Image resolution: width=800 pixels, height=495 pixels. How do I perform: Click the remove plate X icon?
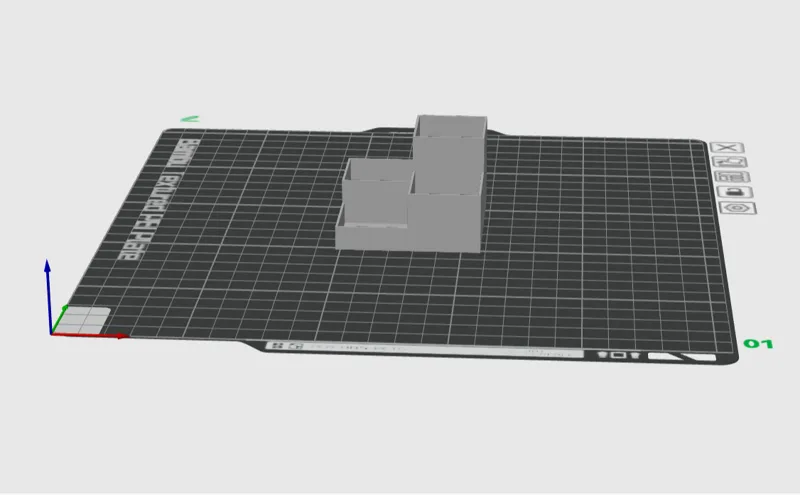(727, 148)
